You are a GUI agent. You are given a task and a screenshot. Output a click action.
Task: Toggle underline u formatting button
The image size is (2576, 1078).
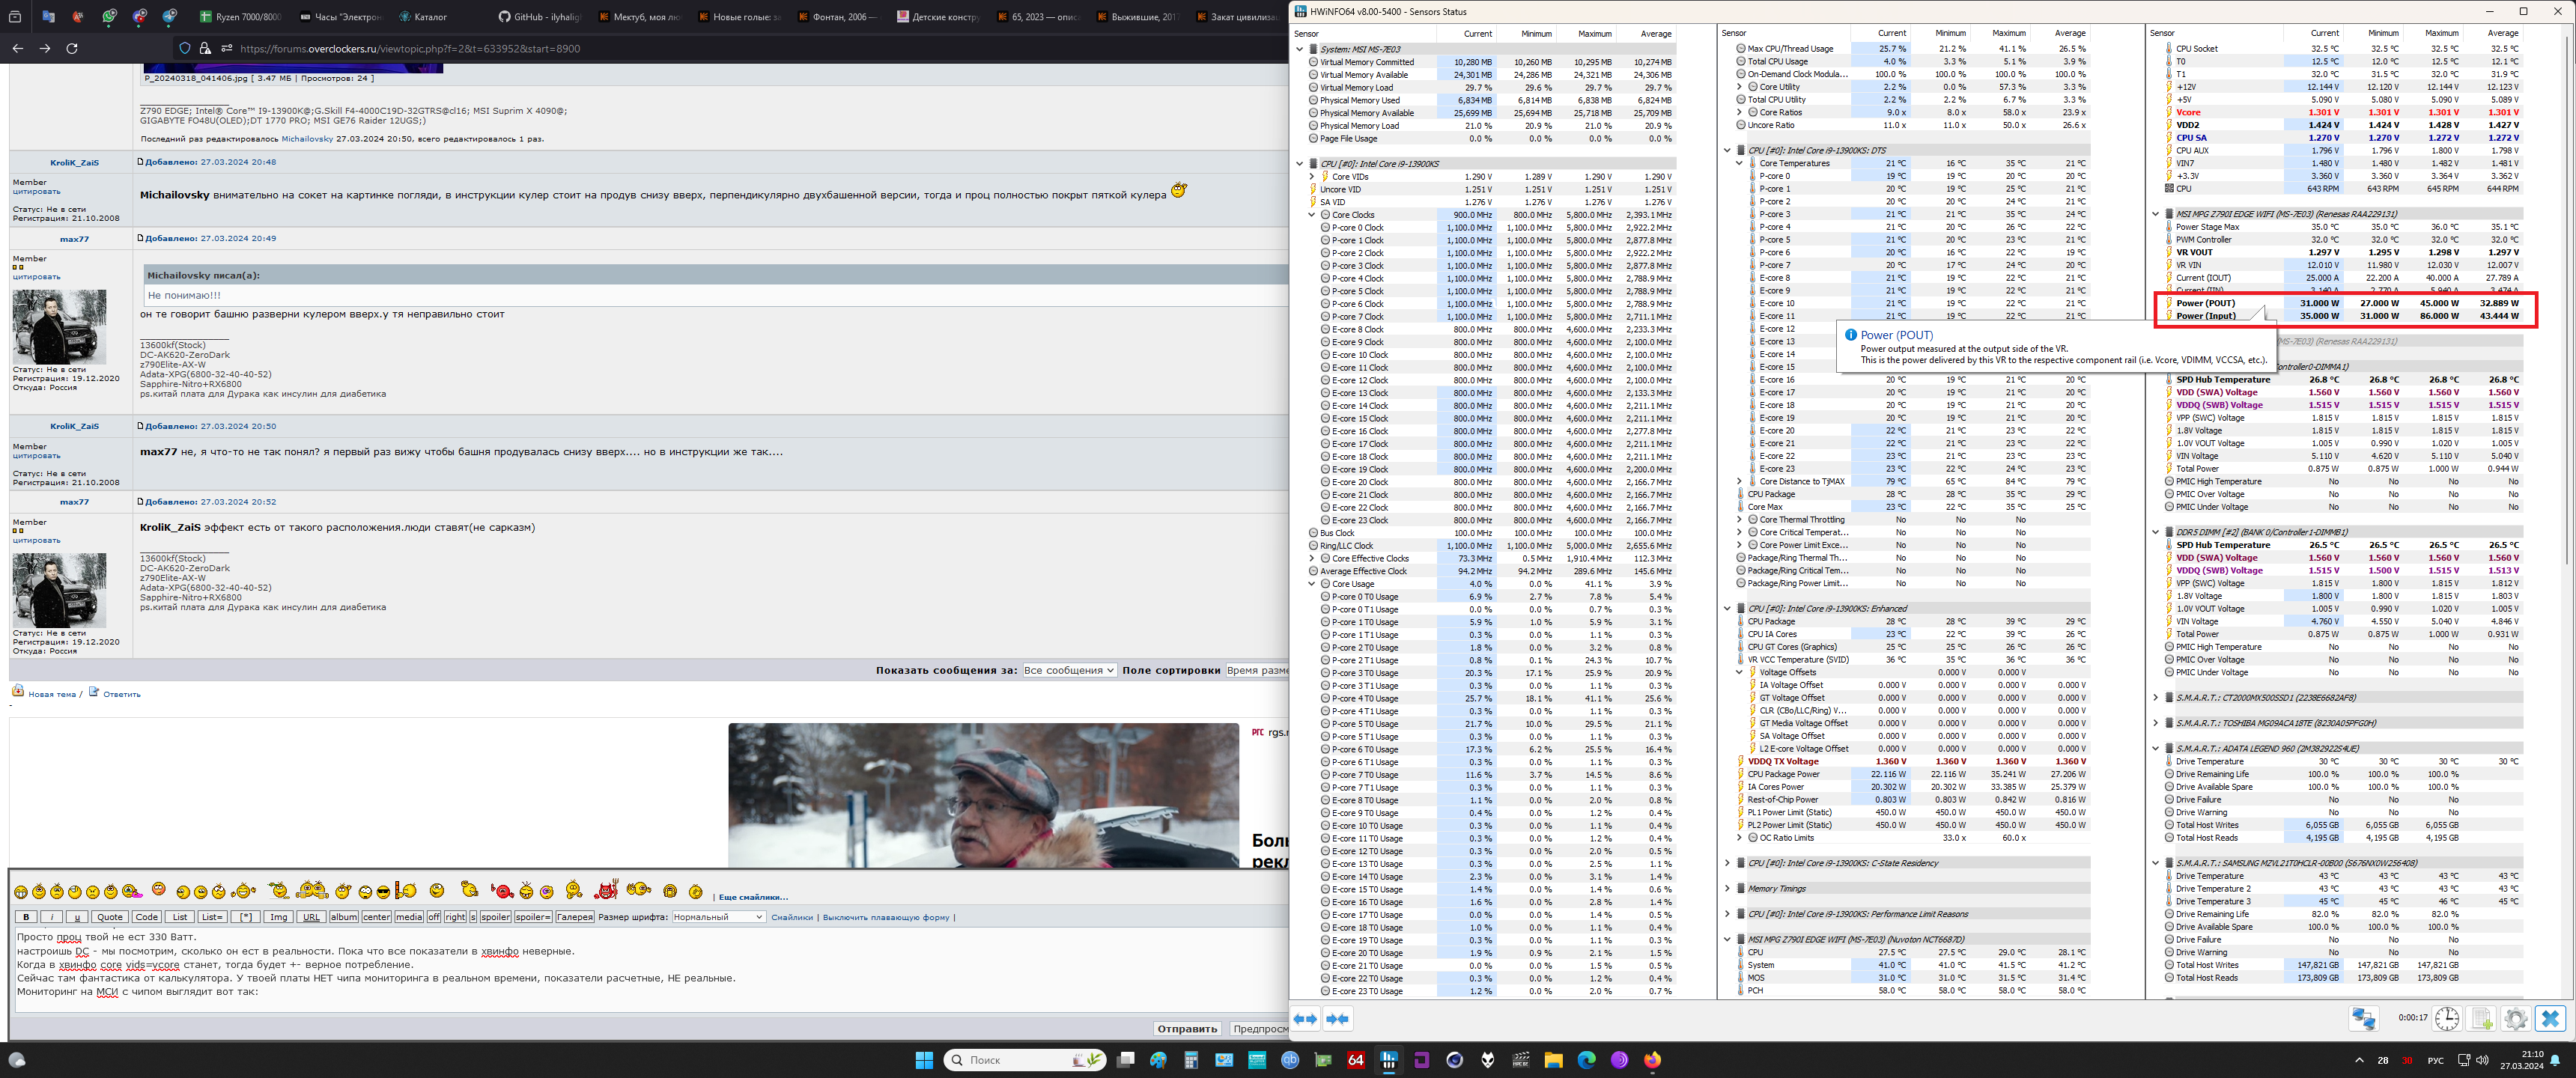77,917
